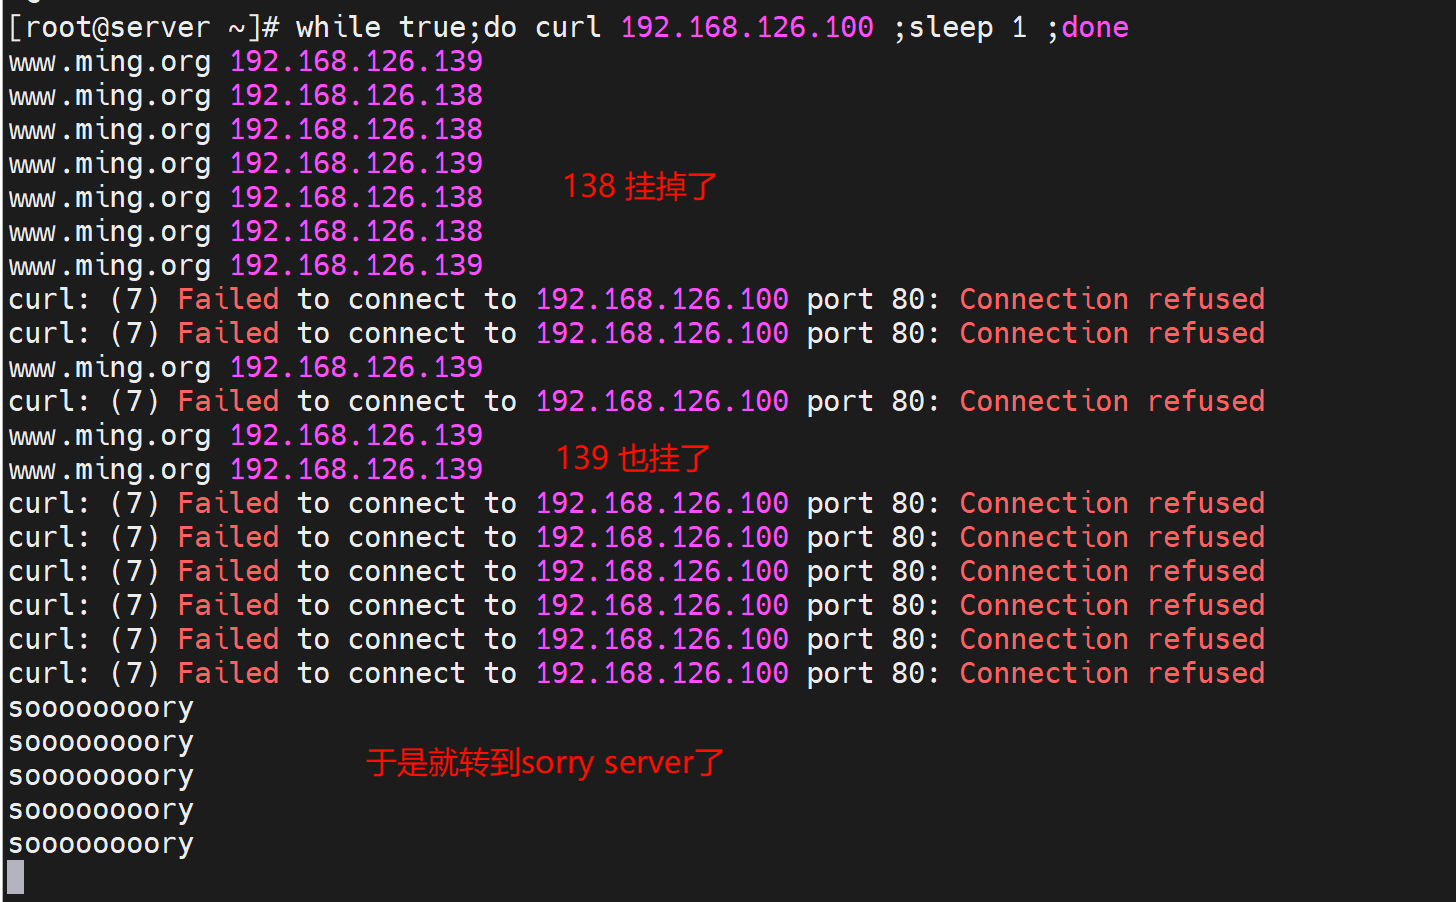Click the red '138 挂掉了' annotation
Image resolution: width=1456 pixels, height=902 pixels.
(x=640, y=187)
